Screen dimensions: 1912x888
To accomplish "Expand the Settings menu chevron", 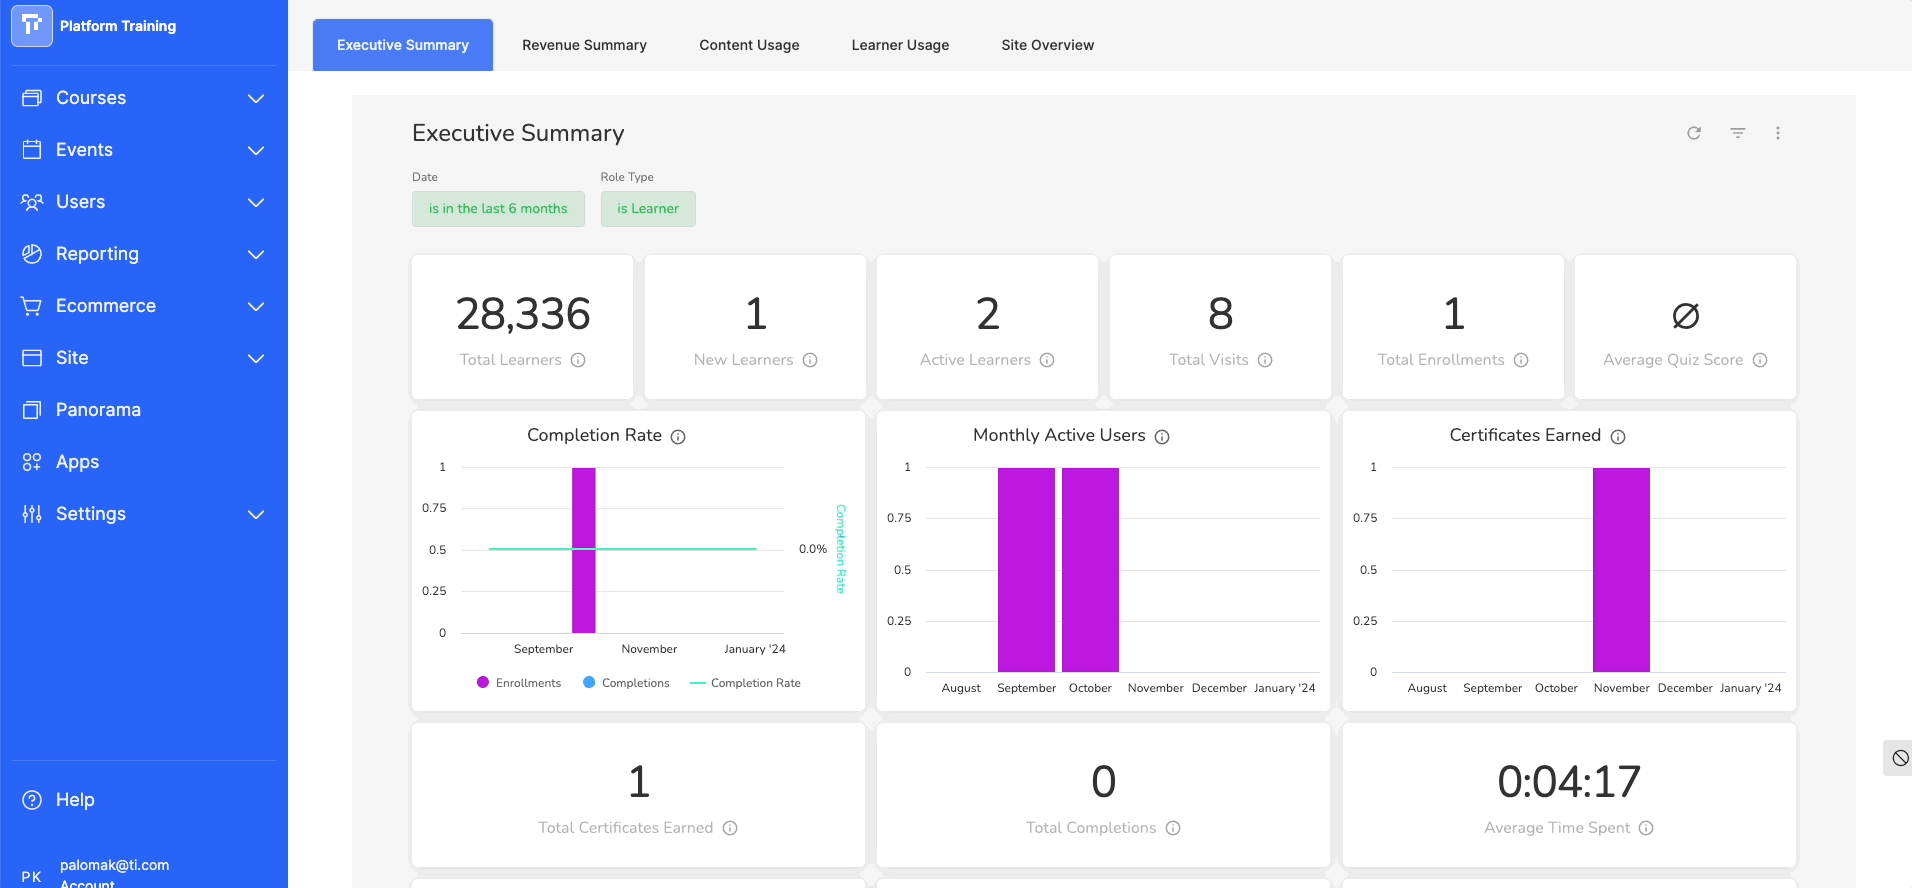I will pyautogui.click(x=256, y=514).
